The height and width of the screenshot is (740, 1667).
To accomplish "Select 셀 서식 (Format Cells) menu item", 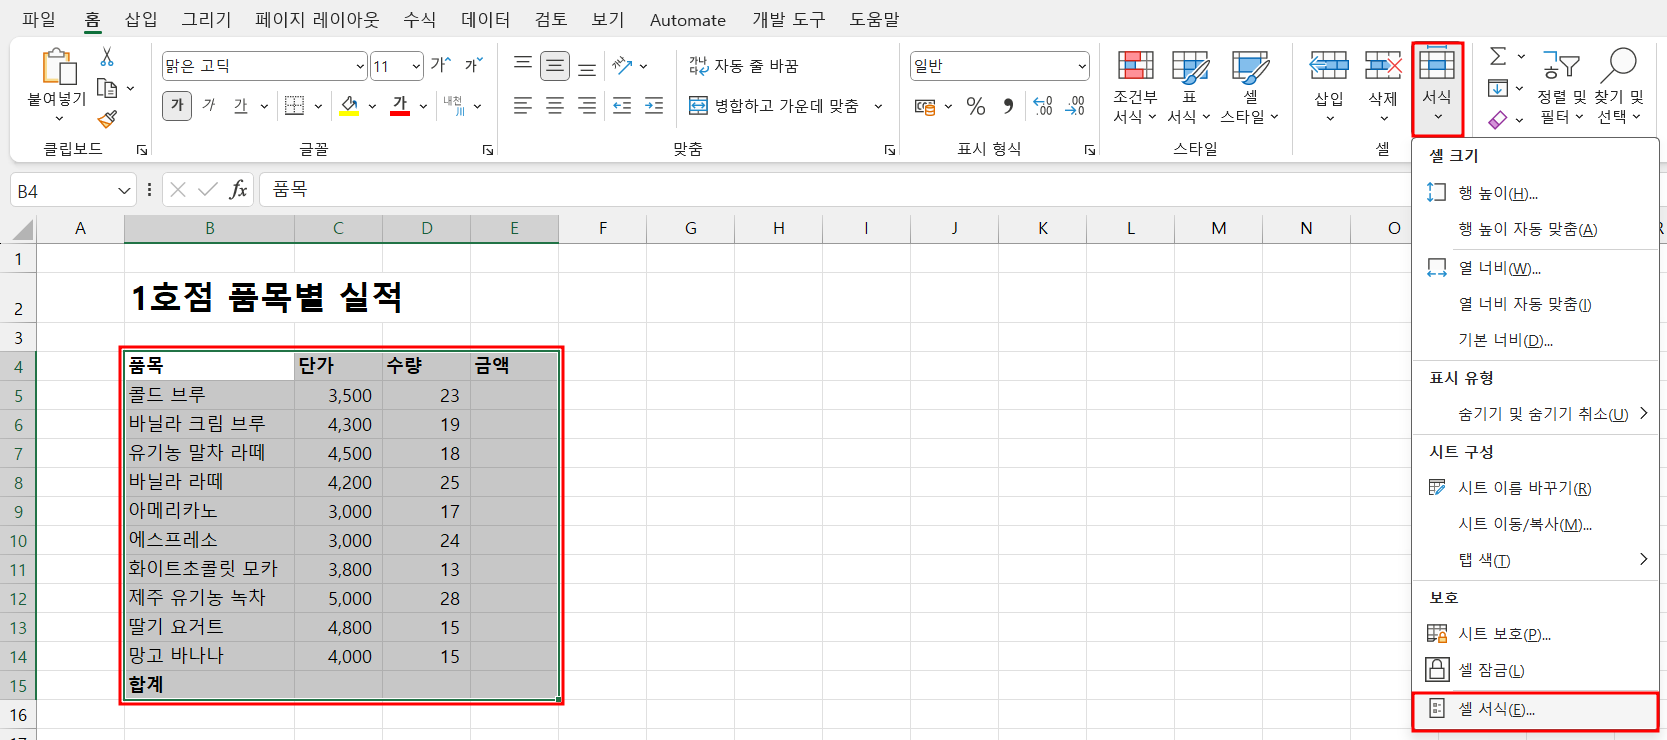I will (1534, 709).
